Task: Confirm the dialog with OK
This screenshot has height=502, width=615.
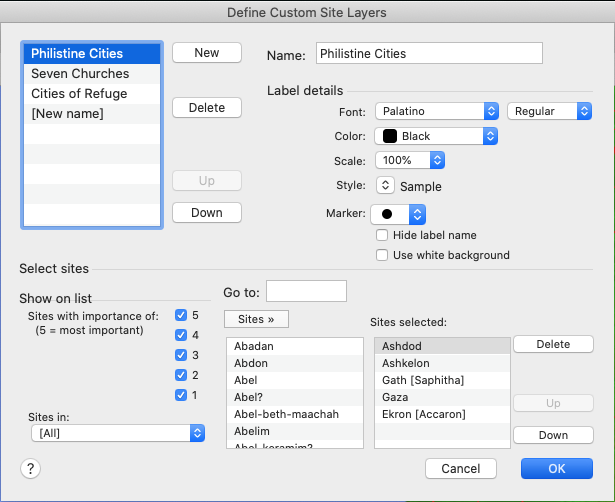Action: pyautogui.click(x=556, y=468)
